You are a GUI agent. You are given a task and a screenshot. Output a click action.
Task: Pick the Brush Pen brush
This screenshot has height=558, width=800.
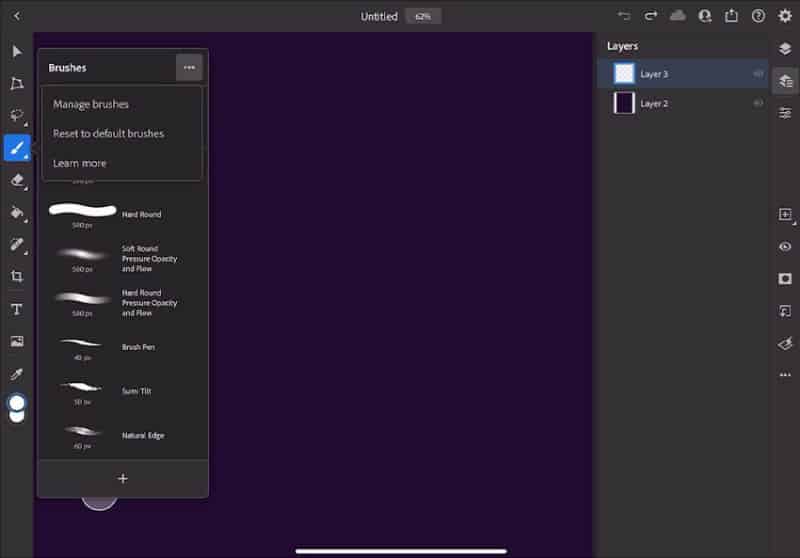pyautogui.click(x=122, y=347)
